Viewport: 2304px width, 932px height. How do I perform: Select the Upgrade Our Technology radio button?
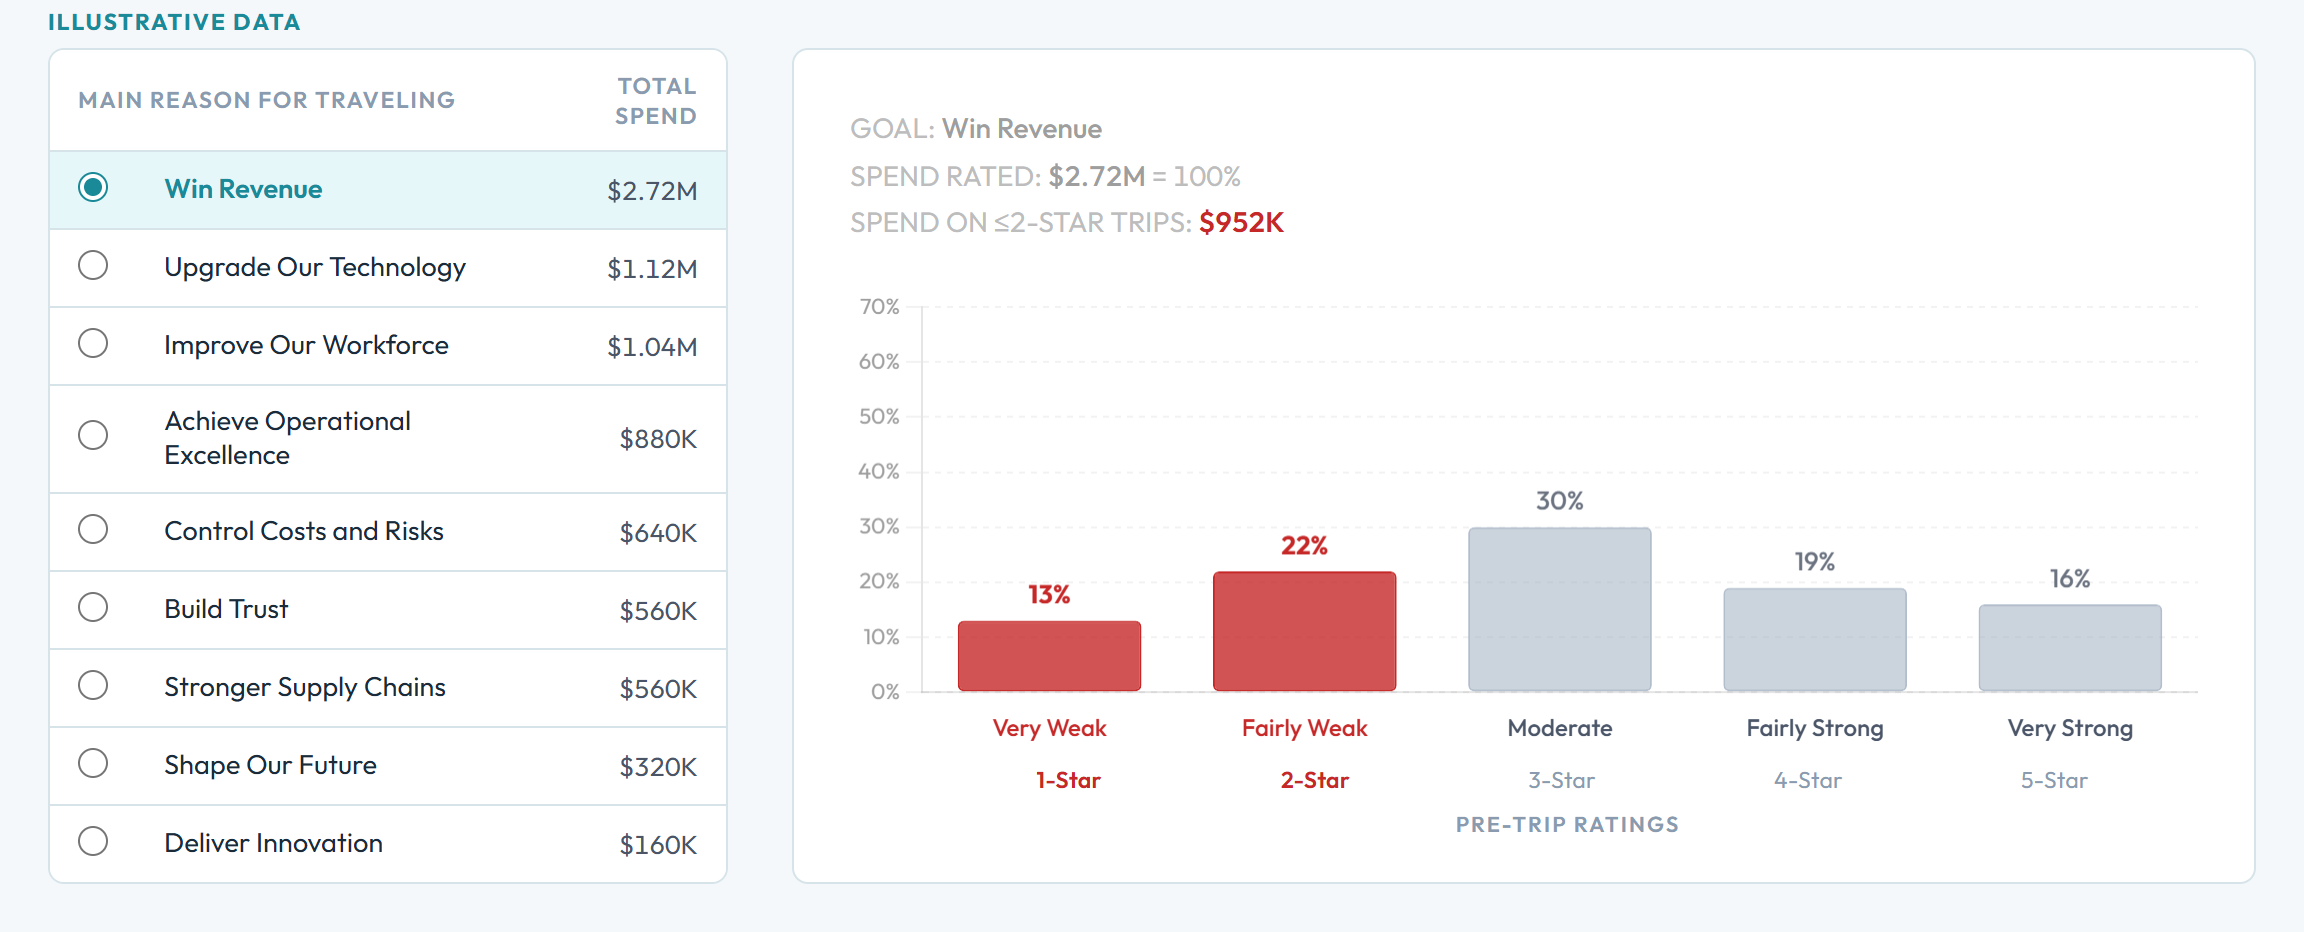tap(93, 266)
